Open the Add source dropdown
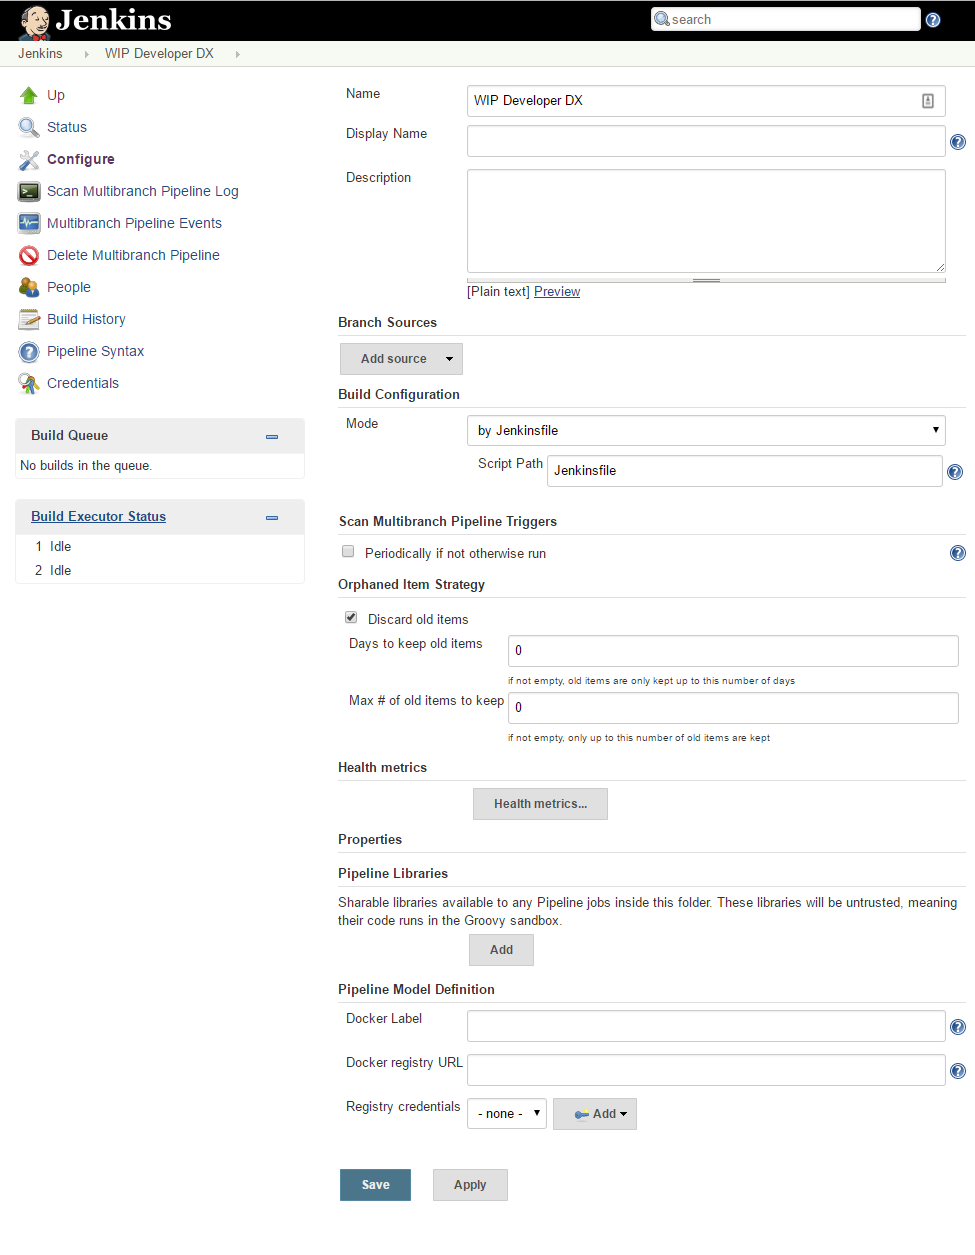Viewport: 975px width, 1255px height. point(401,359)
